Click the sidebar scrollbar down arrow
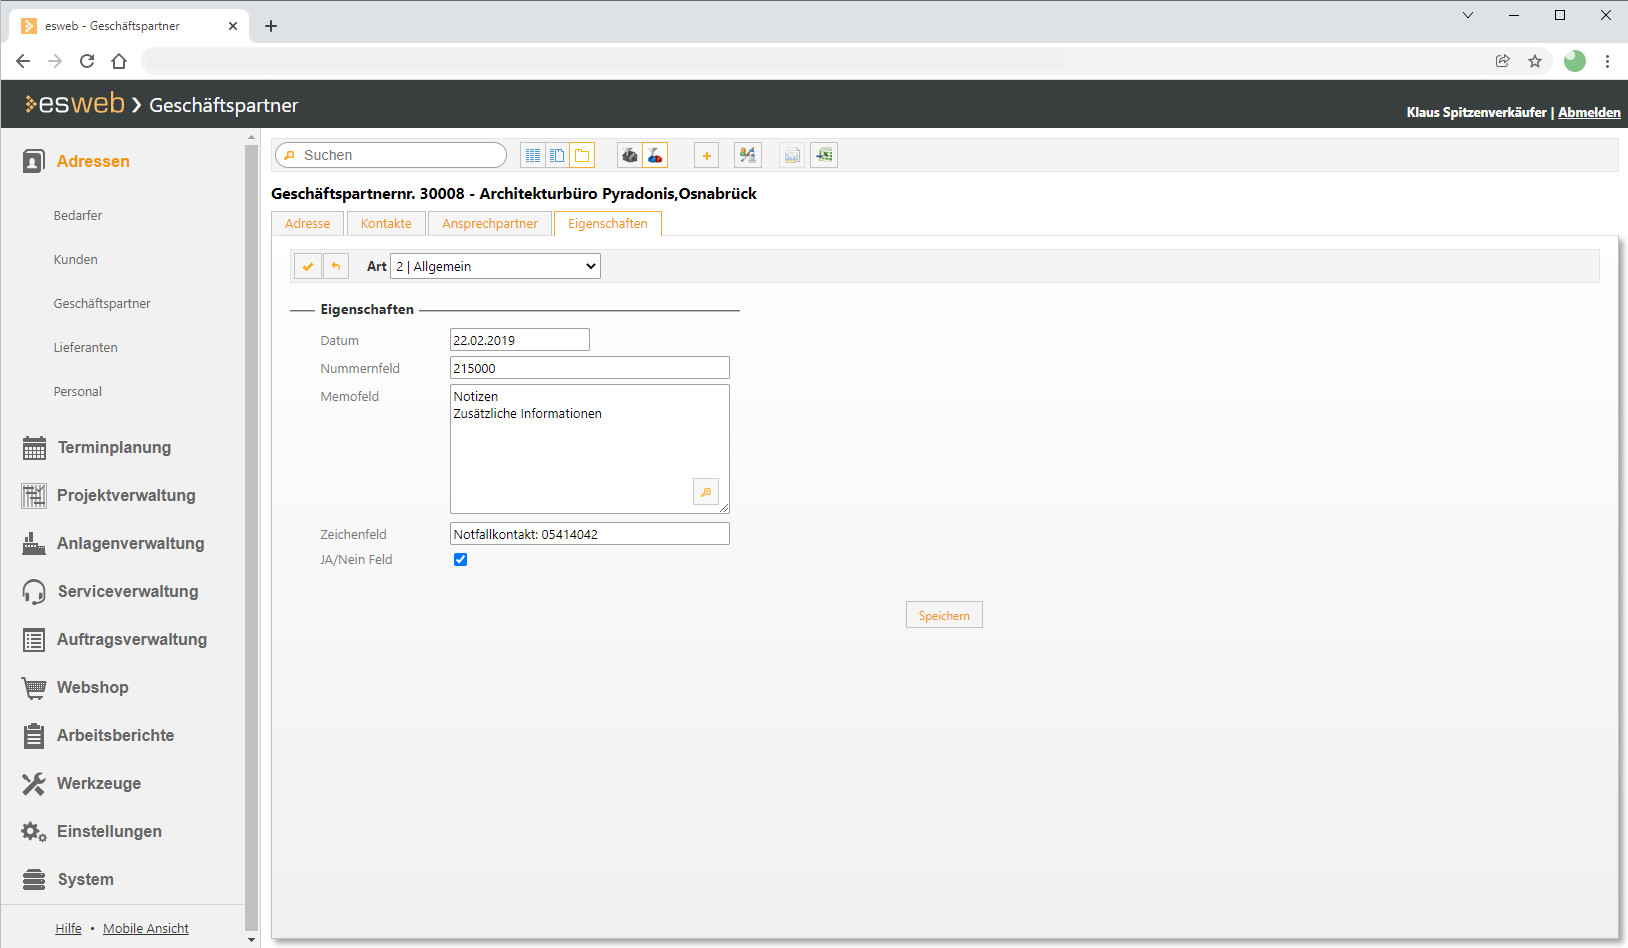1628x948 pixels. (251, 940)
